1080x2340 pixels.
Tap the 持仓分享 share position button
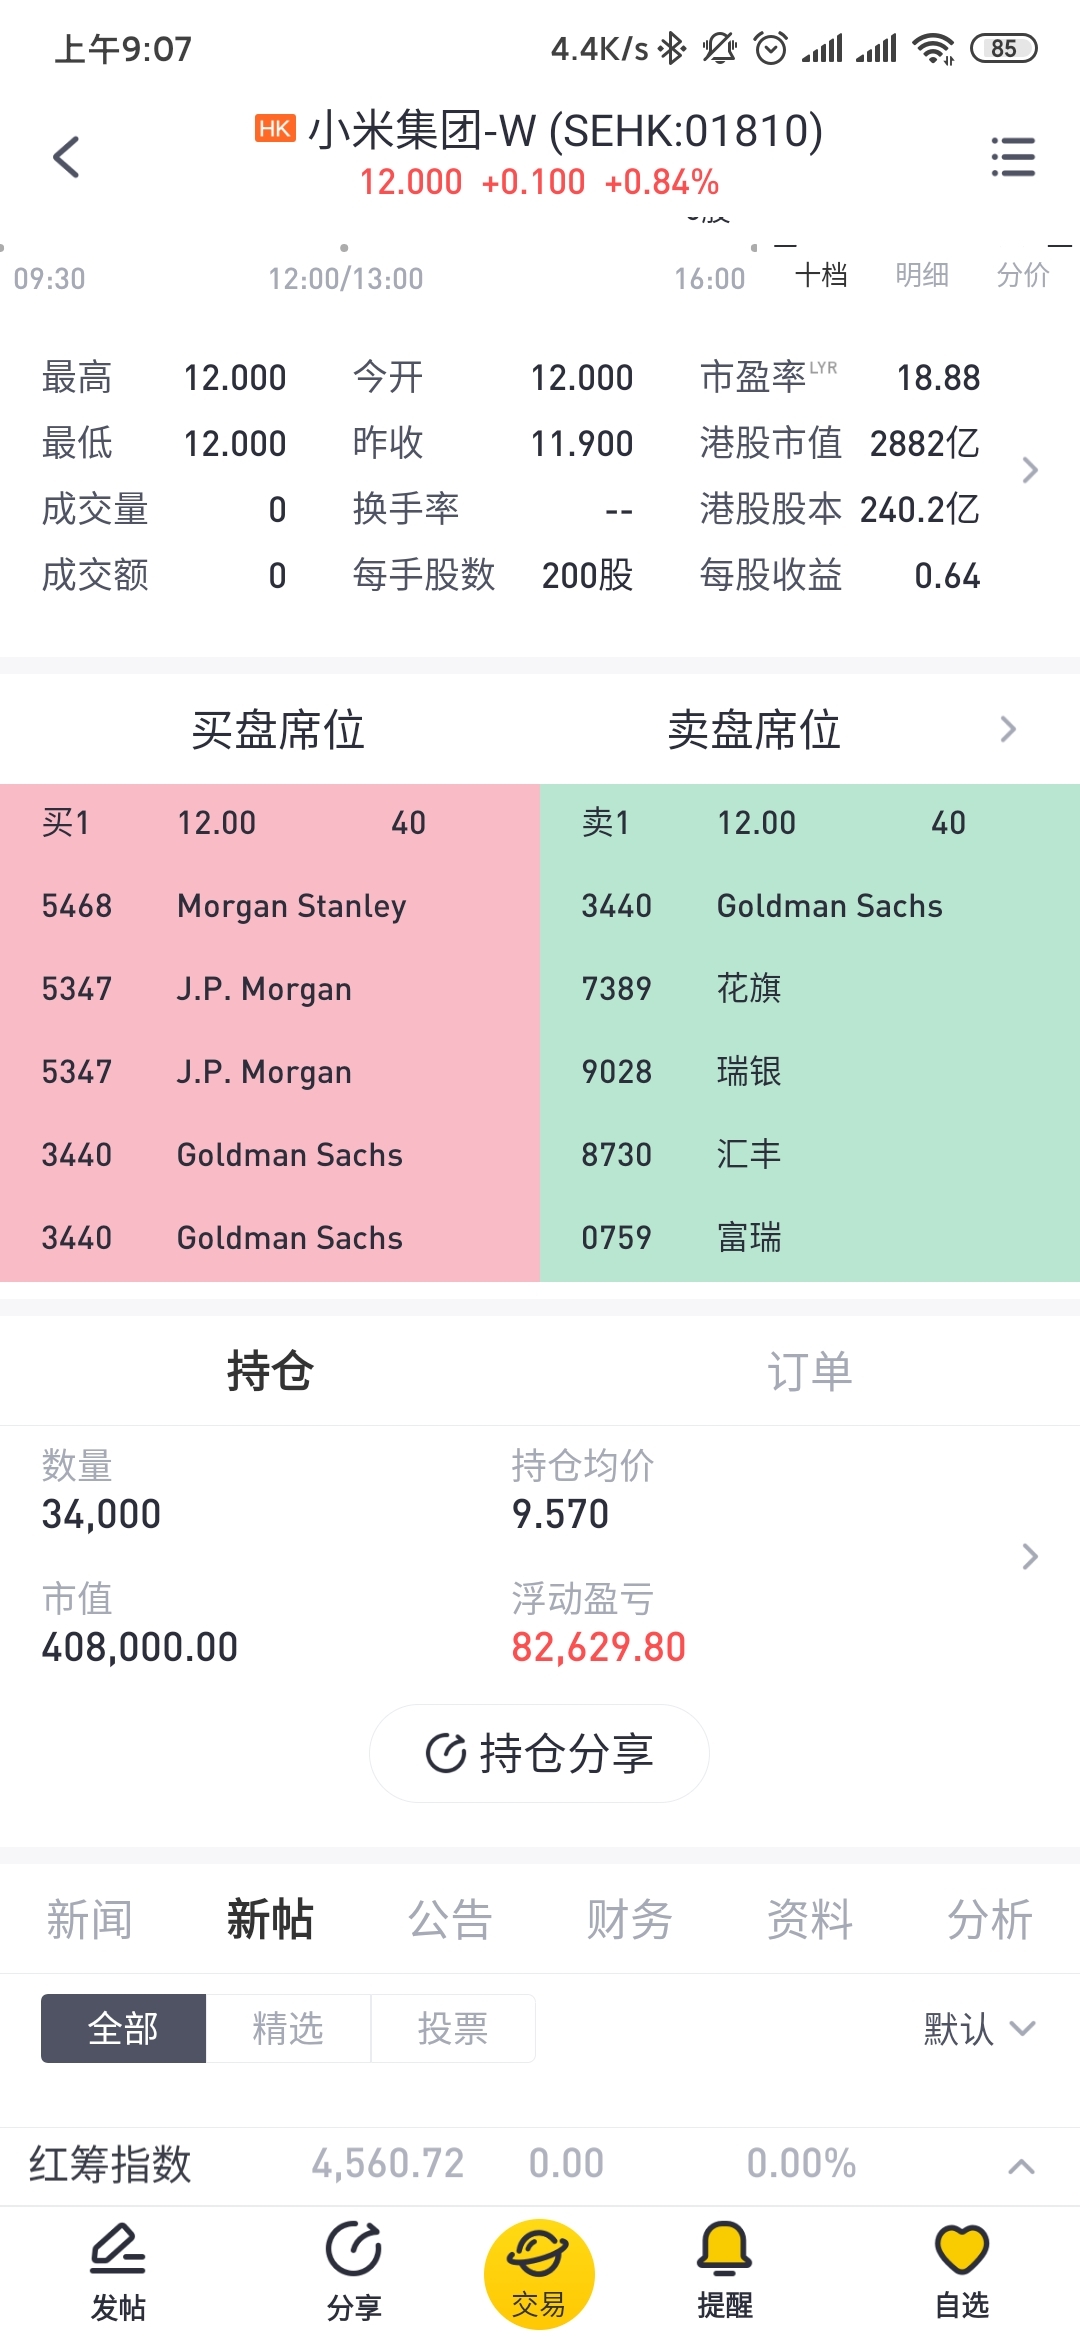tap(539, 1754)
